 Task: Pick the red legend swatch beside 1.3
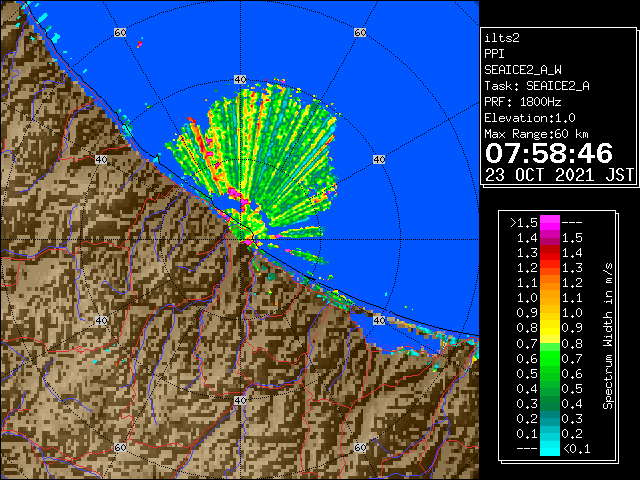pyautogui.click(x=550, y=253)
